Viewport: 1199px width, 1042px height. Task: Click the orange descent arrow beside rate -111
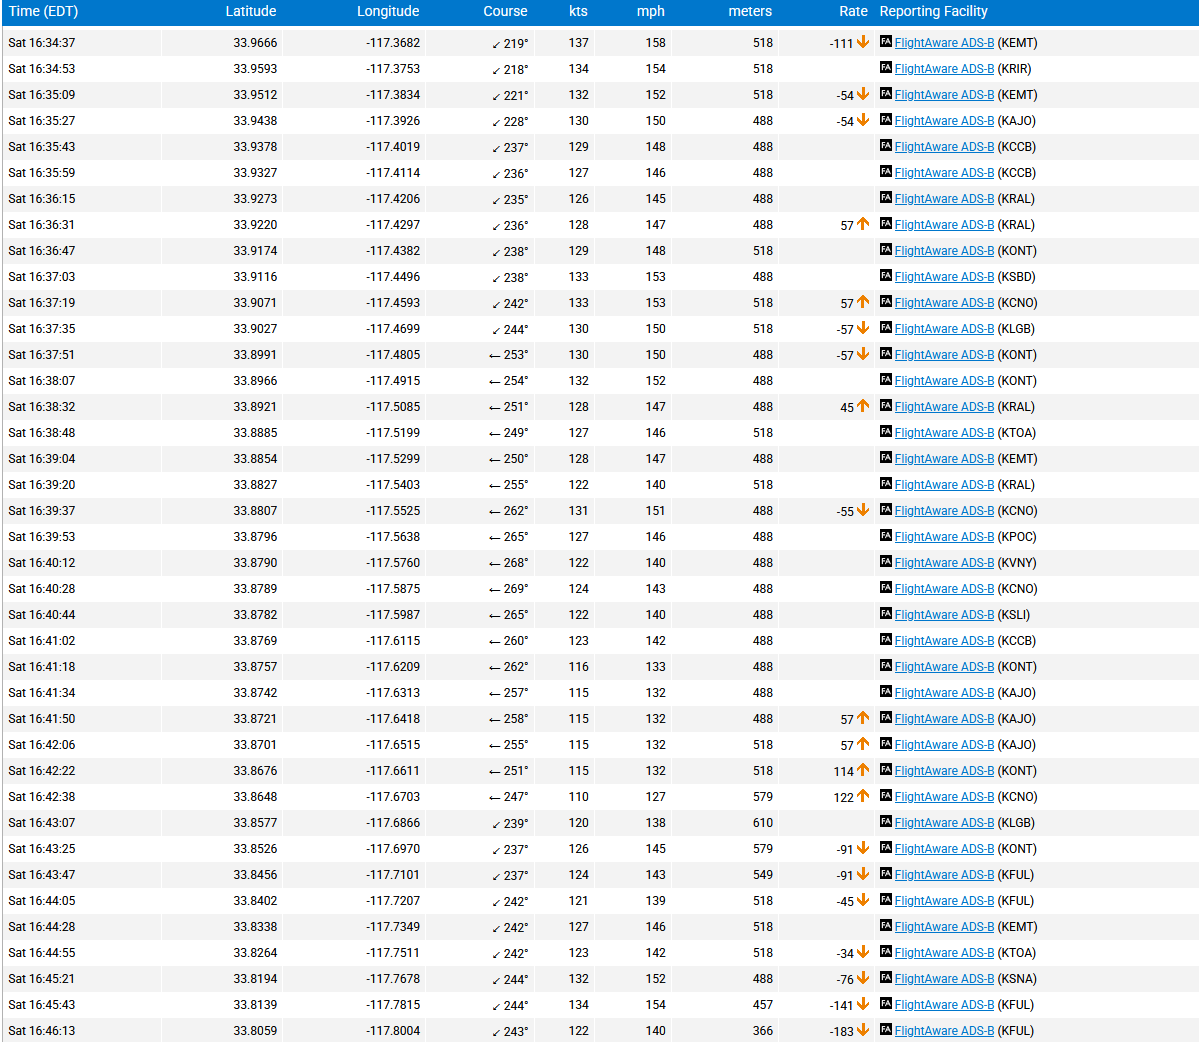863,42
